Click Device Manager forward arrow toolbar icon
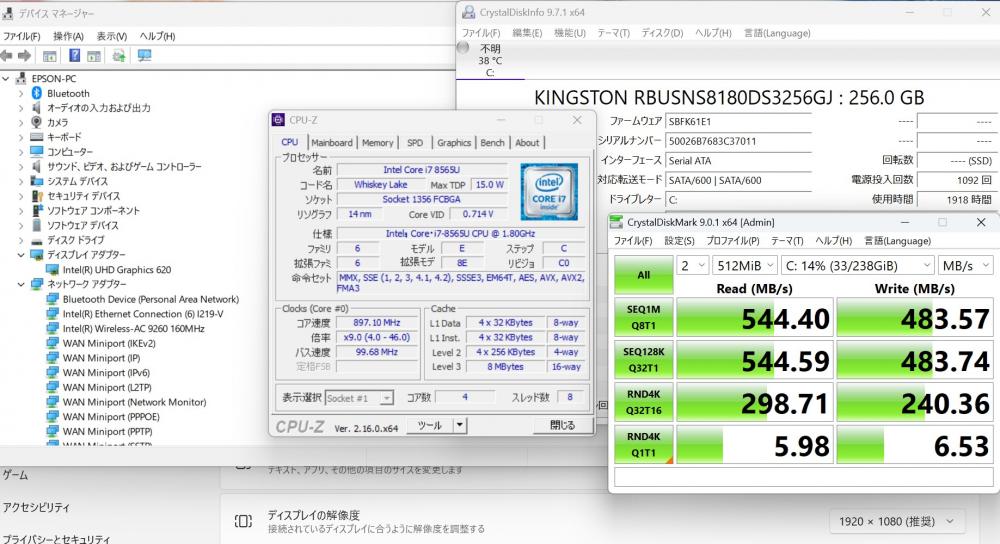Viewport: 1000px width, 544px height. [24, 56]
